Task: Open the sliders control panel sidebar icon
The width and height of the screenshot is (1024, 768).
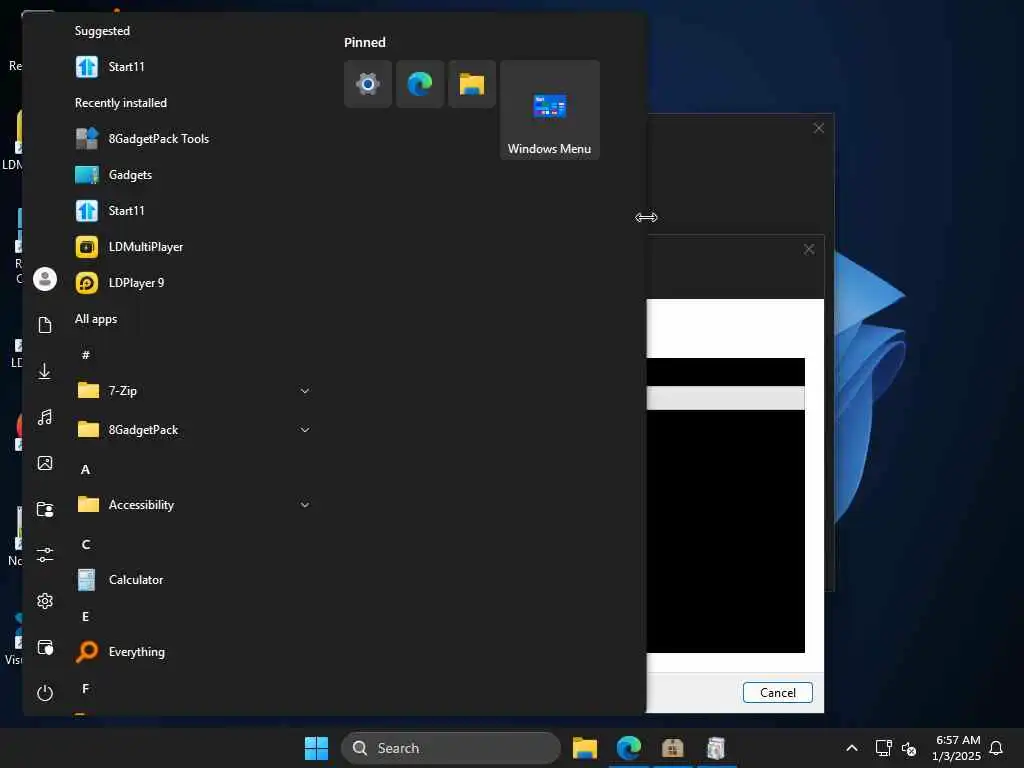Action: coord(45,555)
